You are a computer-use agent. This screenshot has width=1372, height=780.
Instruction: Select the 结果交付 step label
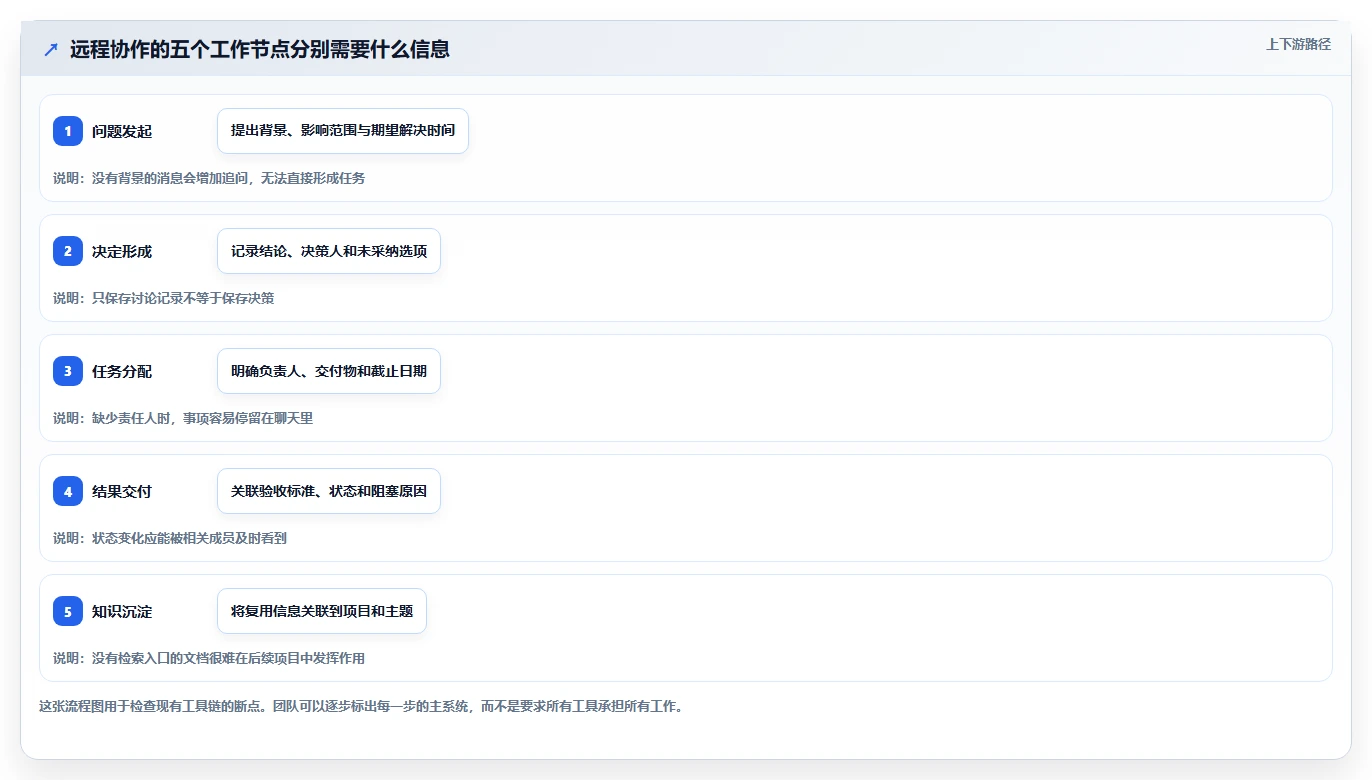pyautogui.click(x=122, y=491)
